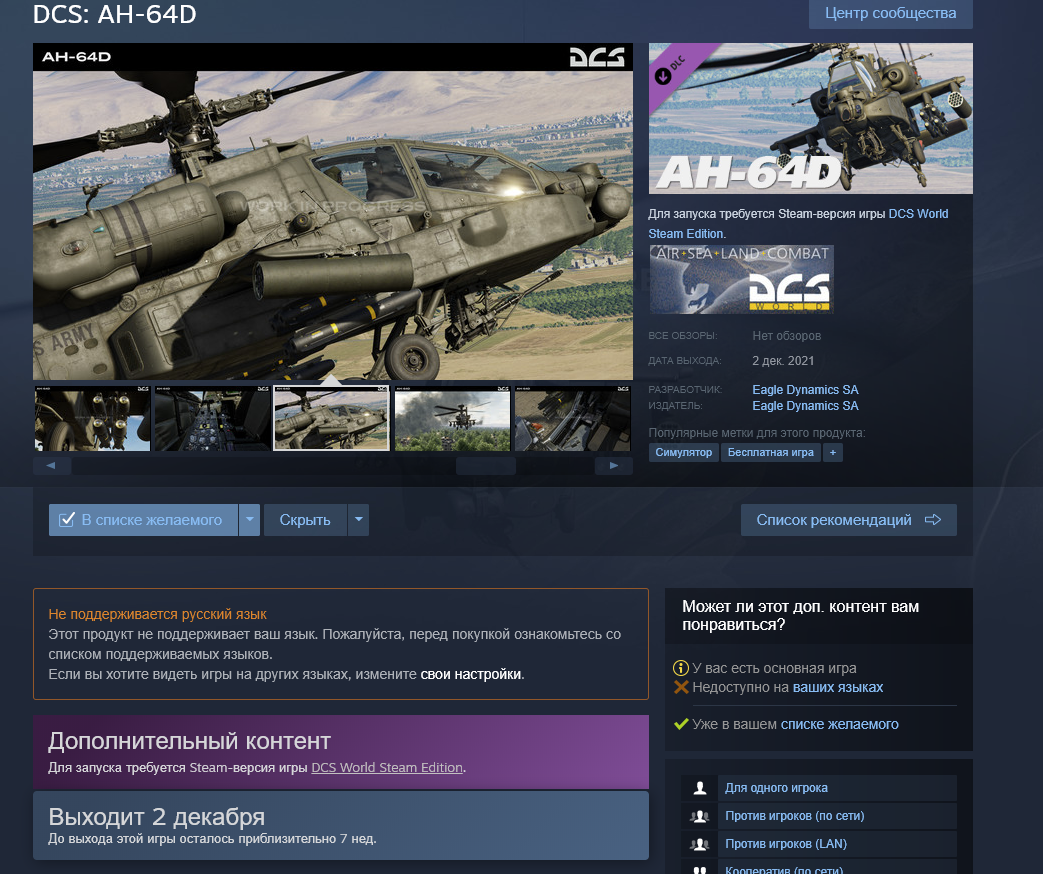Click the info icon beside У вас есть основная игра
The image size is (1043, 874).
680,668
